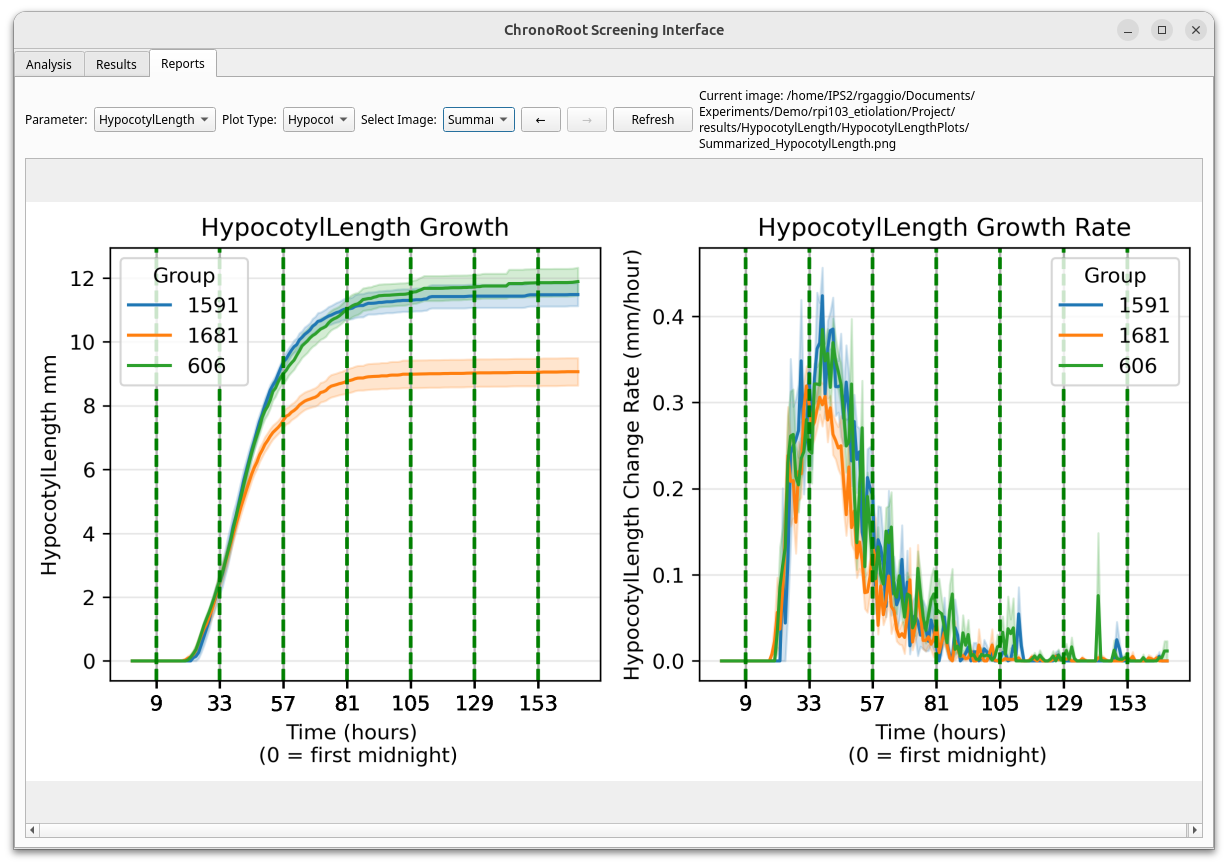Click the right arrow next image button
The height and width of the screenshot is (866, 1228).
pyautogui.click(x=587, y=120)
